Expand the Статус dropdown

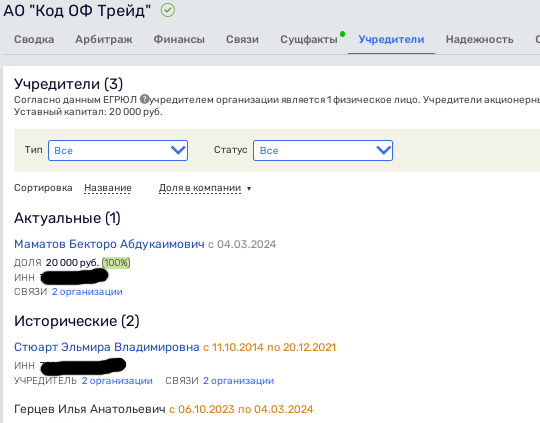[x=323, y=150]
